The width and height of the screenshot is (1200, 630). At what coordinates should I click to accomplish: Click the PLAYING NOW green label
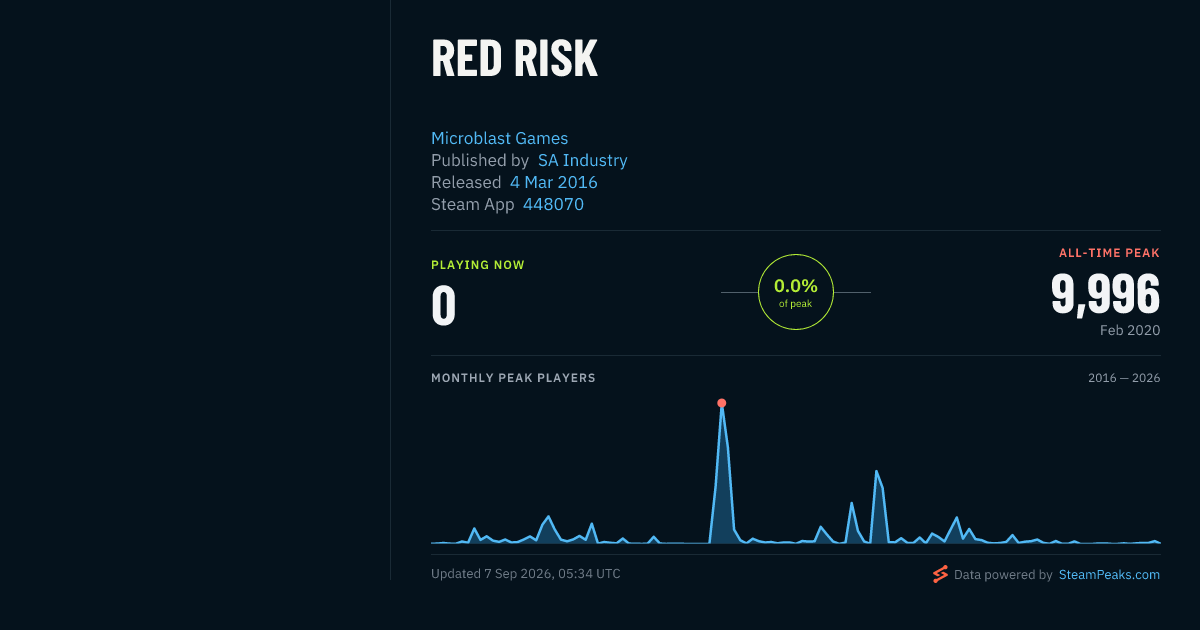coord(478,265)
